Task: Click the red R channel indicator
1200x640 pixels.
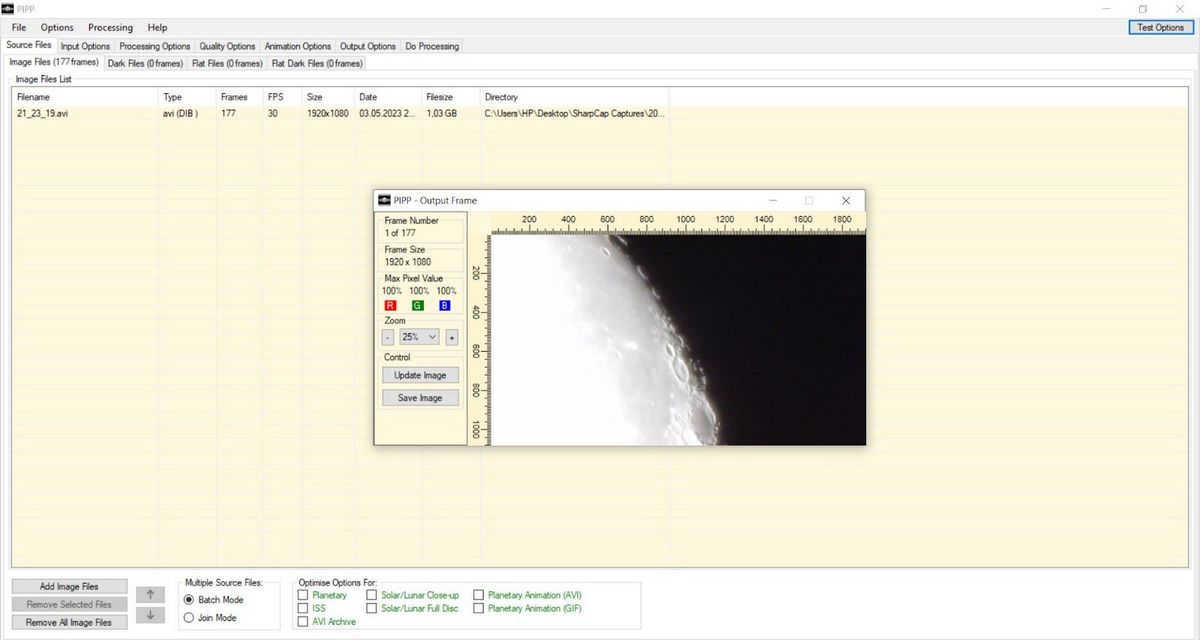Action: tap(390, 305)
